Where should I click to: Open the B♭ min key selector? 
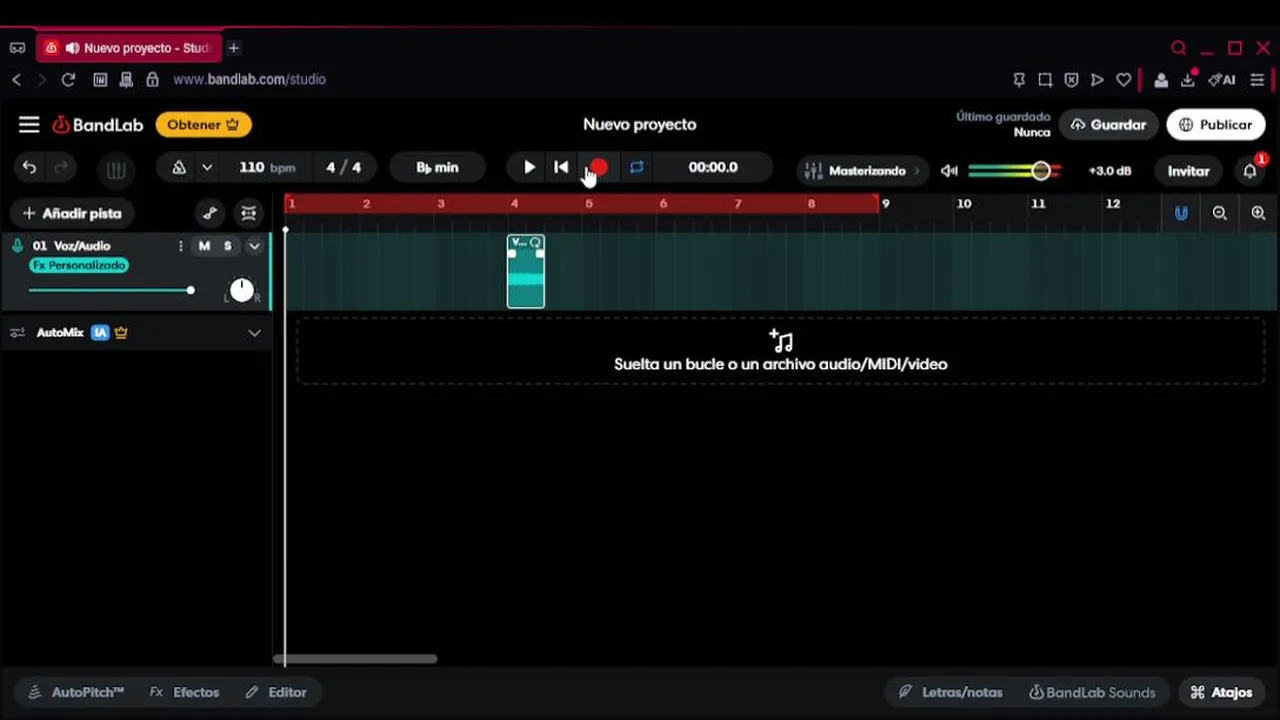pos(437,168)
